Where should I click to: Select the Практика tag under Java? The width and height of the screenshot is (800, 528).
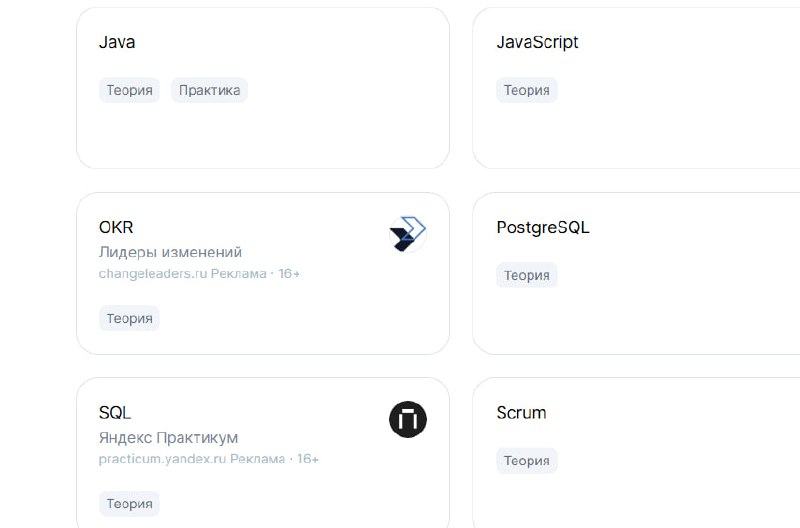pos(209,90)
